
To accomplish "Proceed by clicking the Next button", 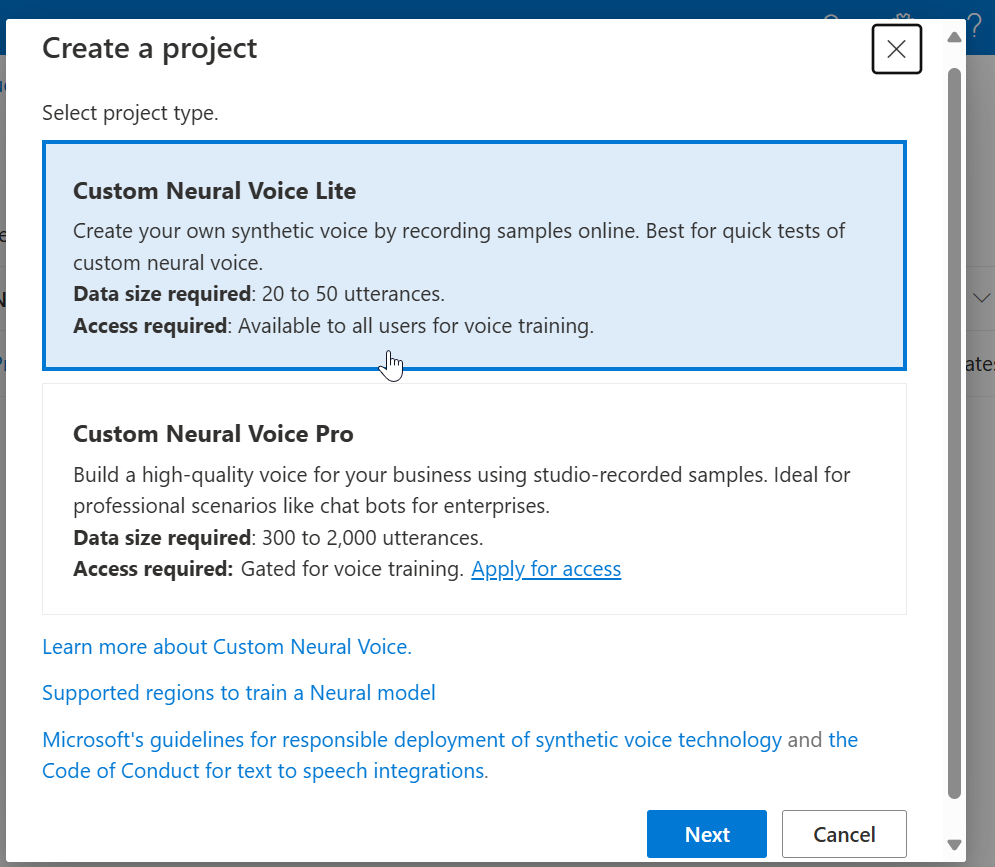I will tap(706, 833).
